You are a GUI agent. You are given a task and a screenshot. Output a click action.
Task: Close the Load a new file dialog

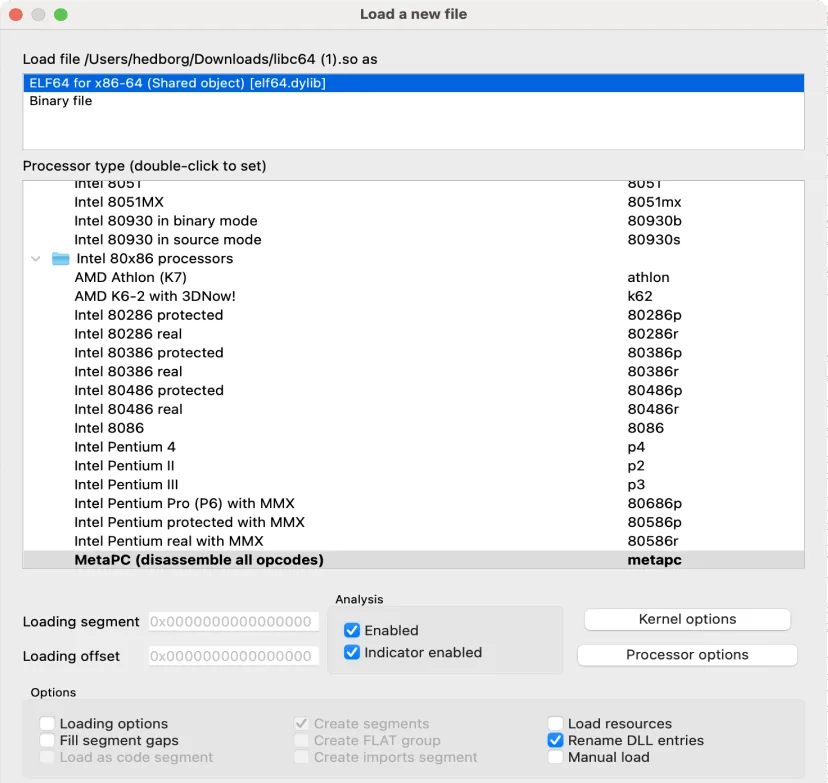pos(16,15)
